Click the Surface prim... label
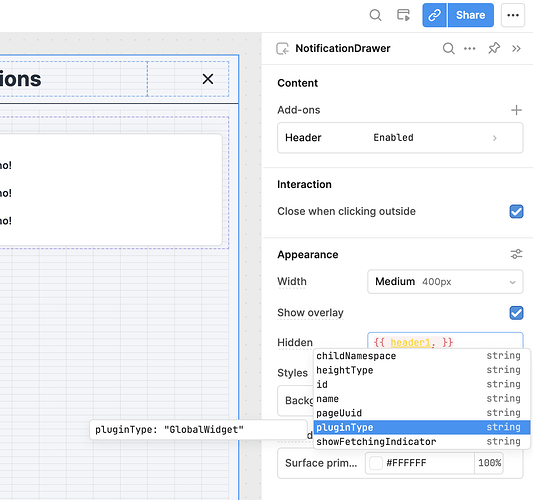 321,463
